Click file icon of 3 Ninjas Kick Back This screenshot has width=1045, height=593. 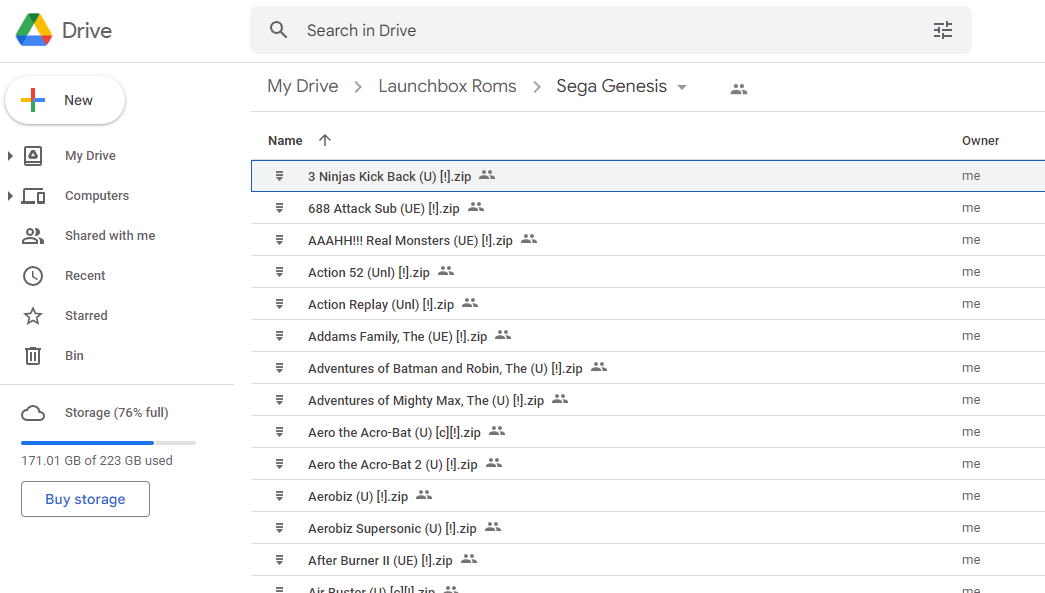pyautogui.click(x=279, y=176)
